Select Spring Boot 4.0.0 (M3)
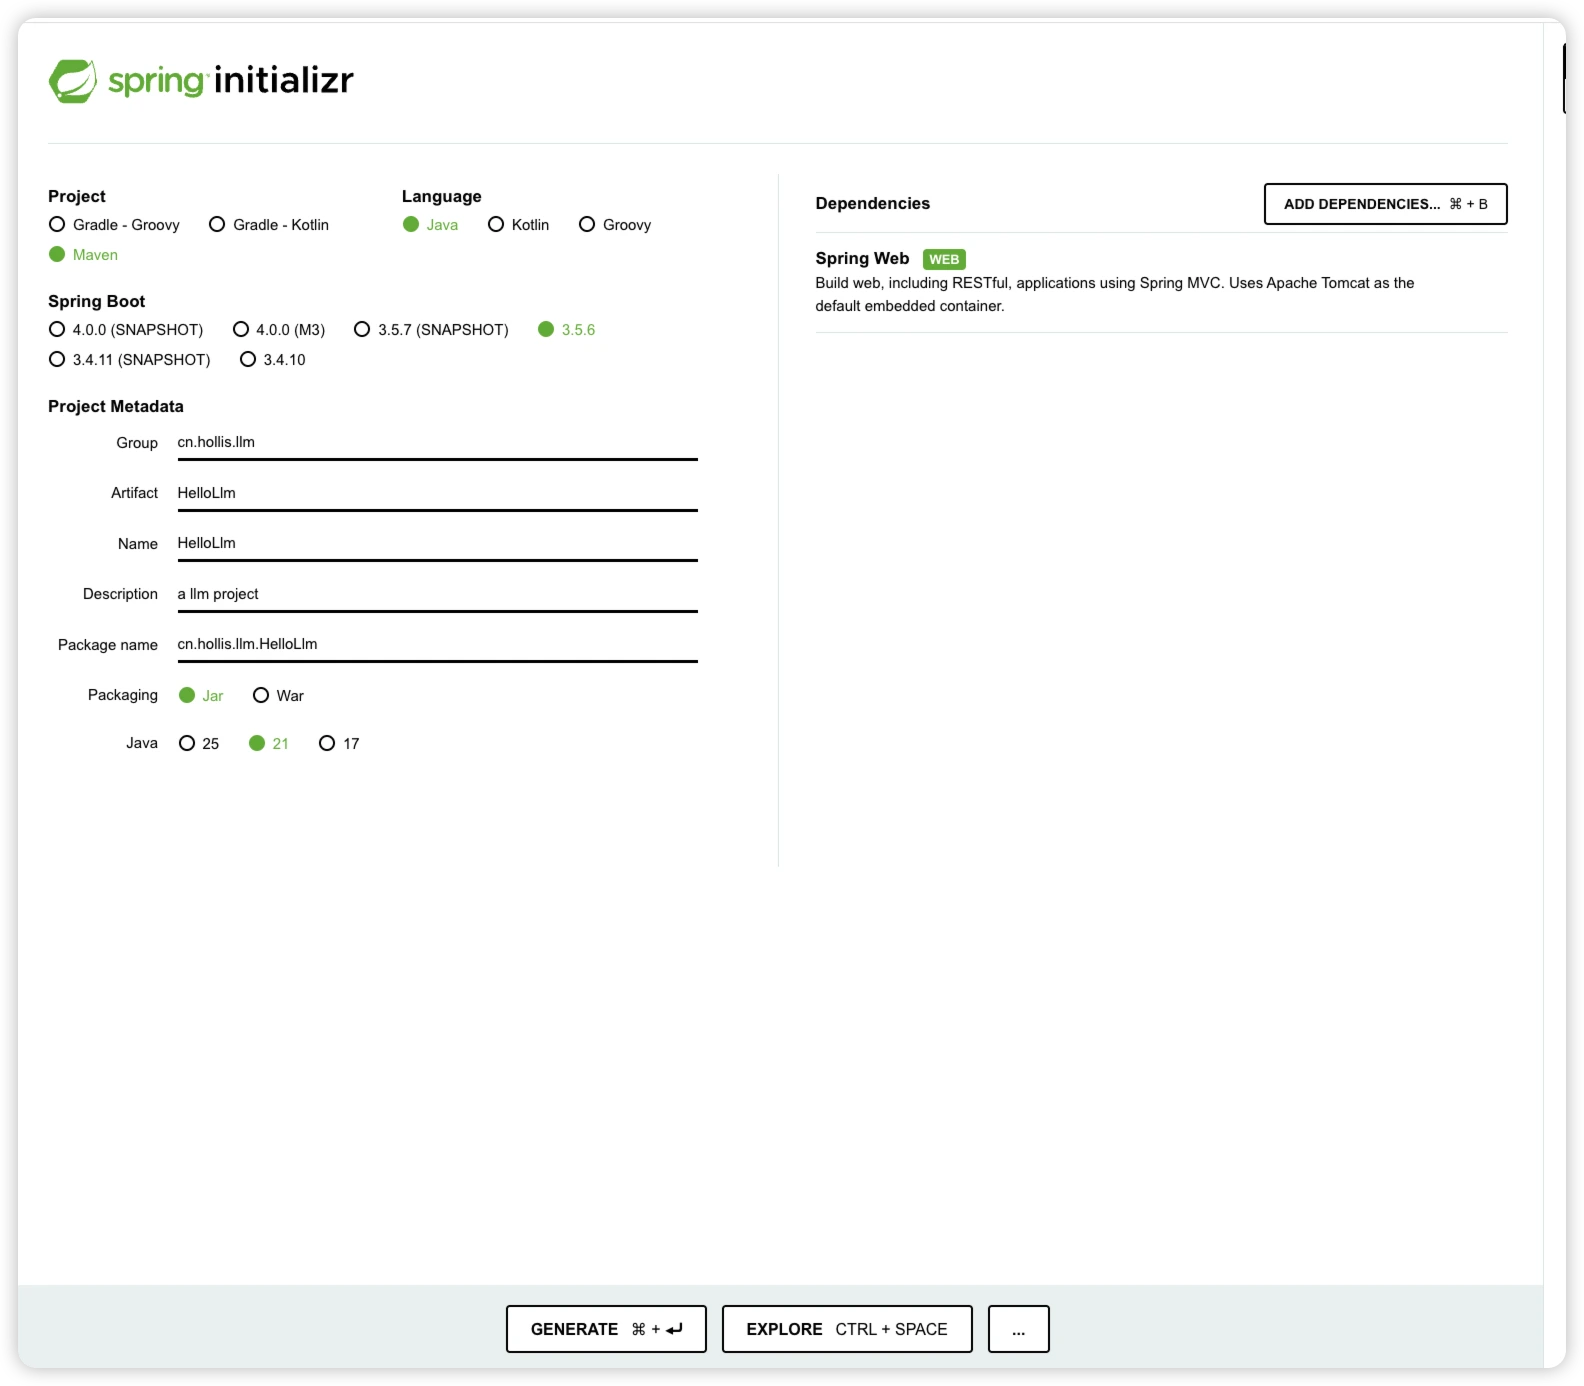1584x1386 pixels. pos(279,330)
